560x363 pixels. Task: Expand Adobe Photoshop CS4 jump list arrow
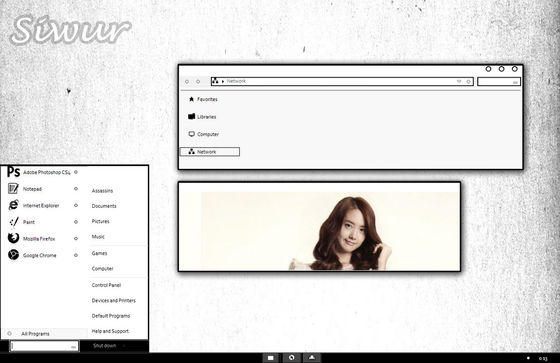(x=76, y=172)
